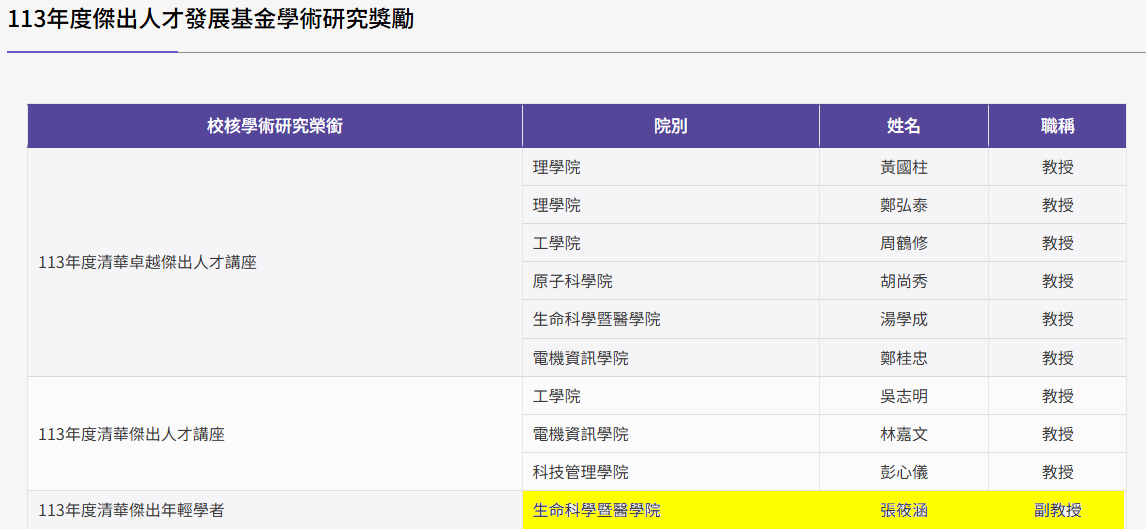Select 林嘉文 in the table
1146x529 pixels.
[x=903, y=434]
